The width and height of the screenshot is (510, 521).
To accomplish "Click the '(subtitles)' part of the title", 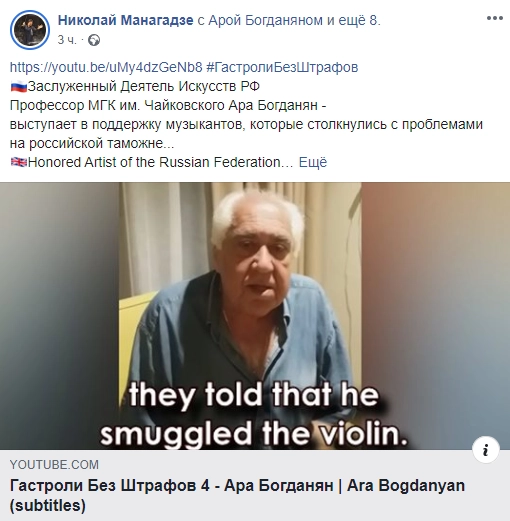I will coord(48,505).
